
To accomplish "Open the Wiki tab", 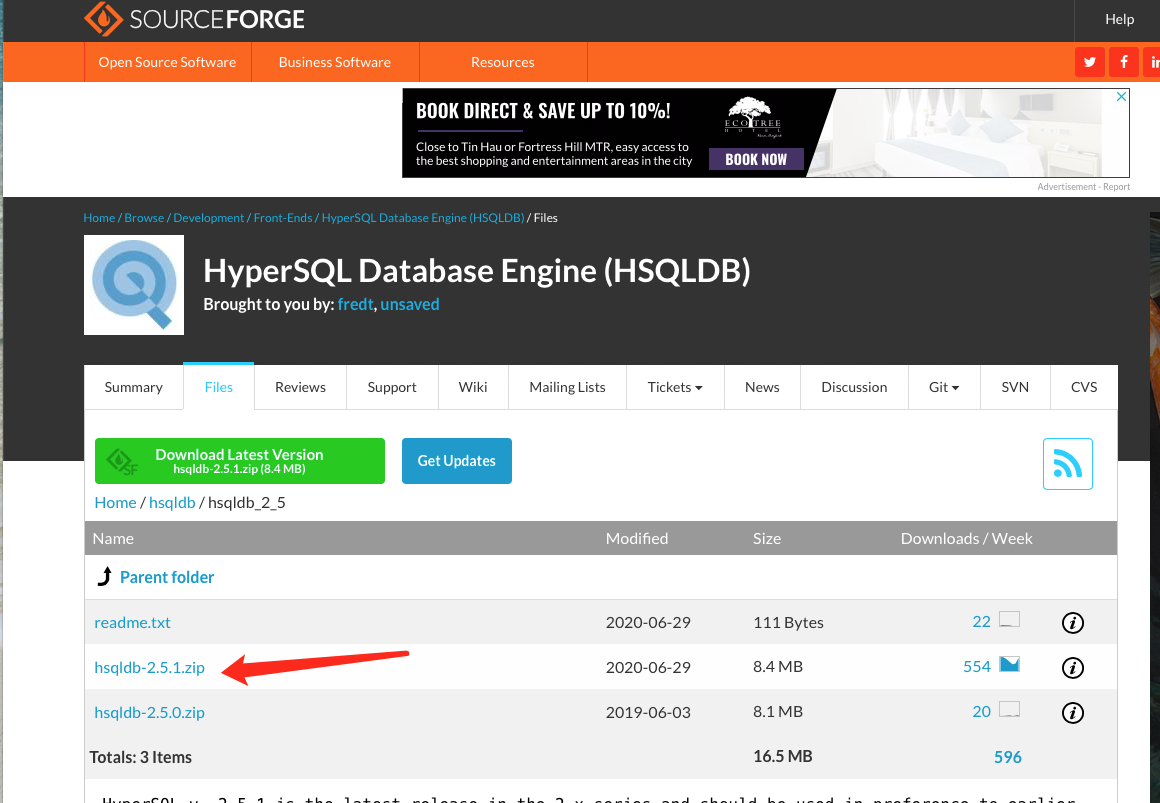I will click(473, 387).
